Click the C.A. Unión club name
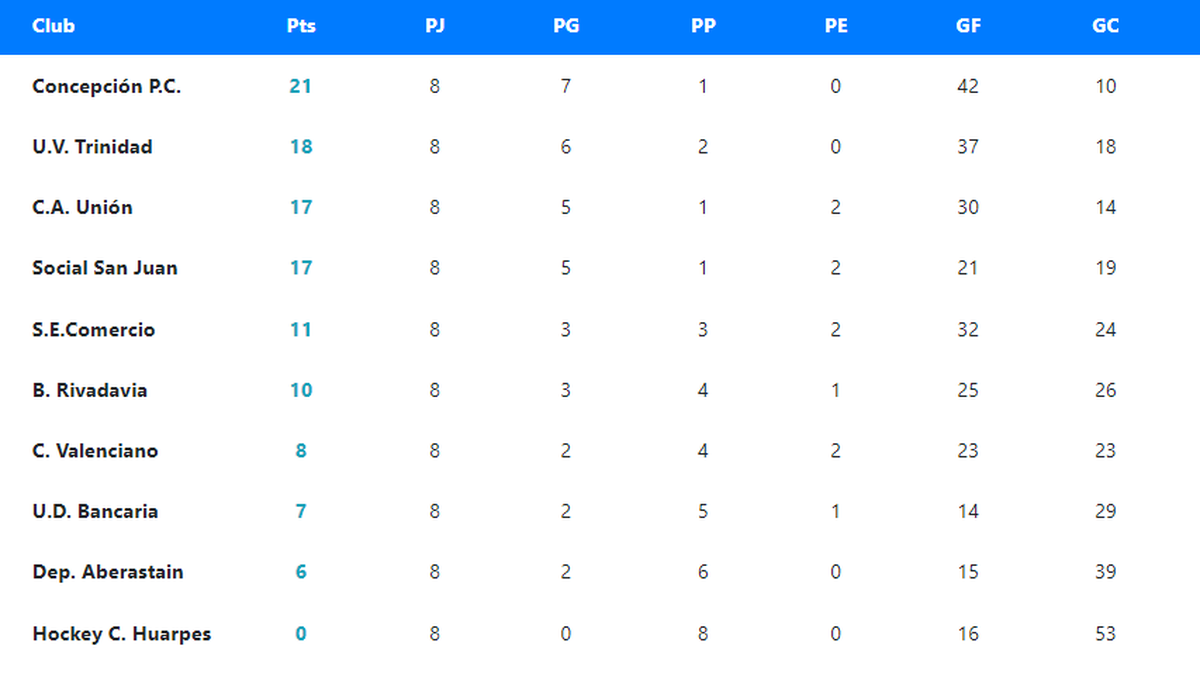Image resolution: width=1200 pixels, height=677 pixels. [x=82, y=208]
